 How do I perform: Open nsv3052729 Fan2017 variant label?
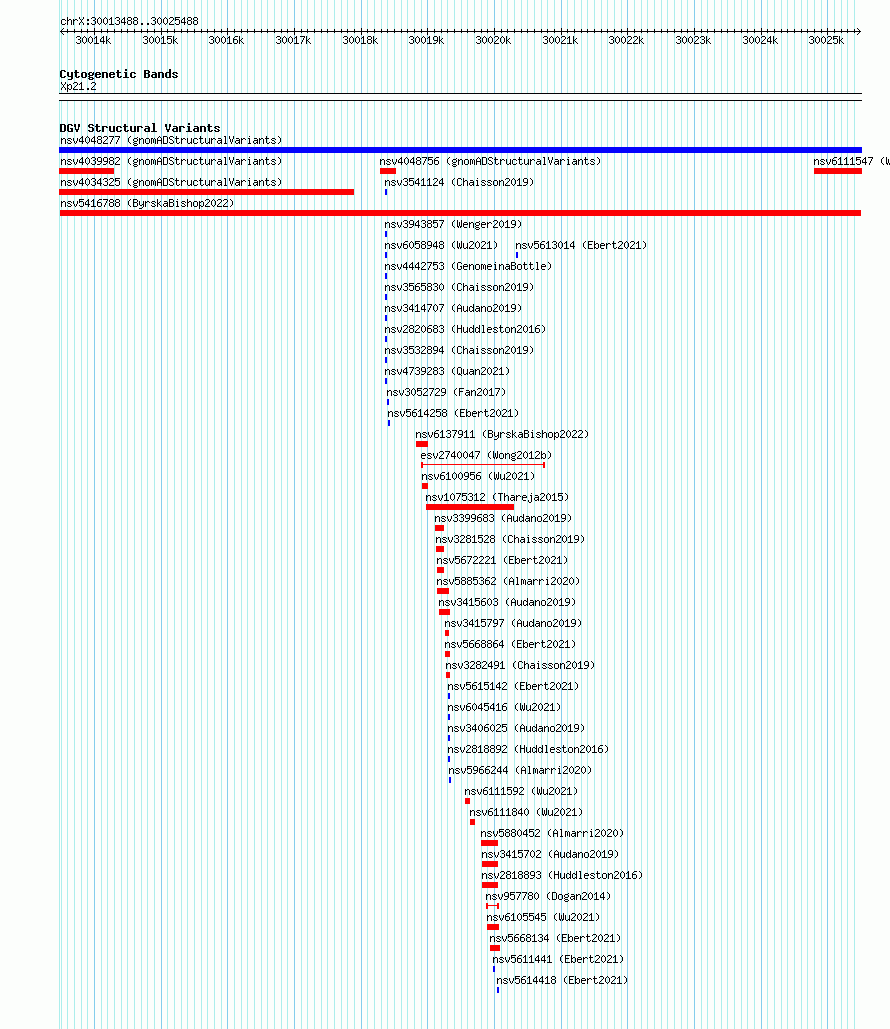pos(446,392)
